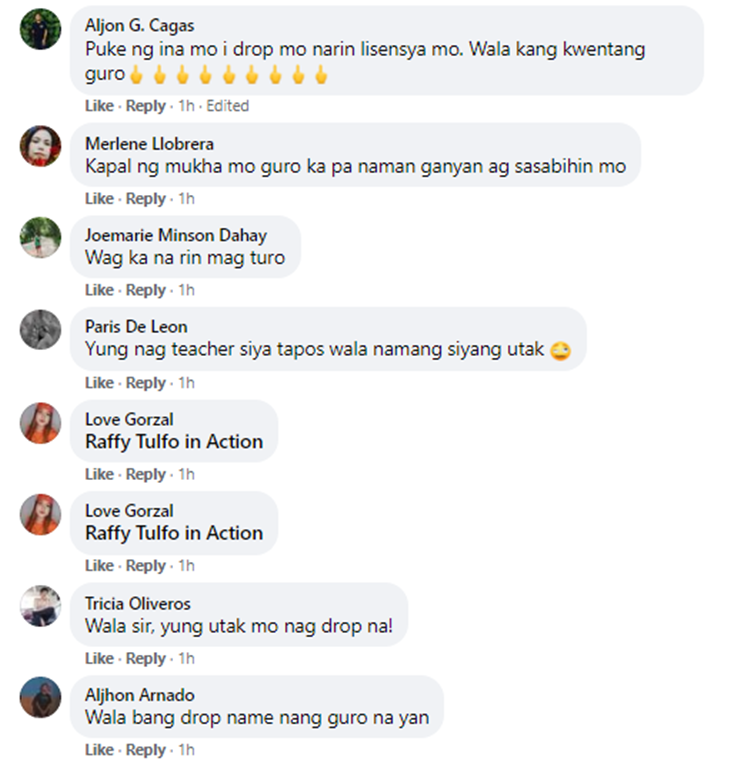
Task: Open Paris De Leon name link
Action: pyautogui.click(x=136, y=326)
